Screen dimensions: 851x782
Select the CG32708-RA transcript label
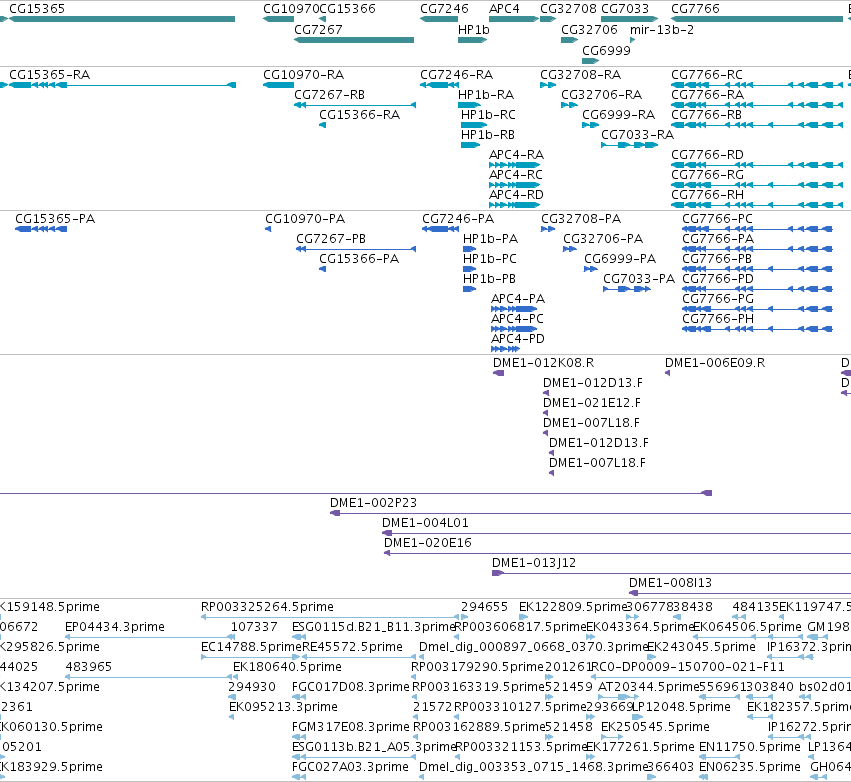click(580, 75)
